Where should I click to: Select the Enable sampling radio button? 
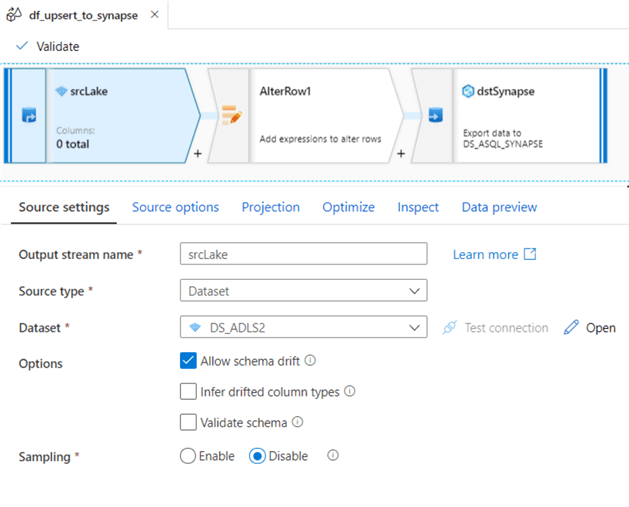coord(188,456)
